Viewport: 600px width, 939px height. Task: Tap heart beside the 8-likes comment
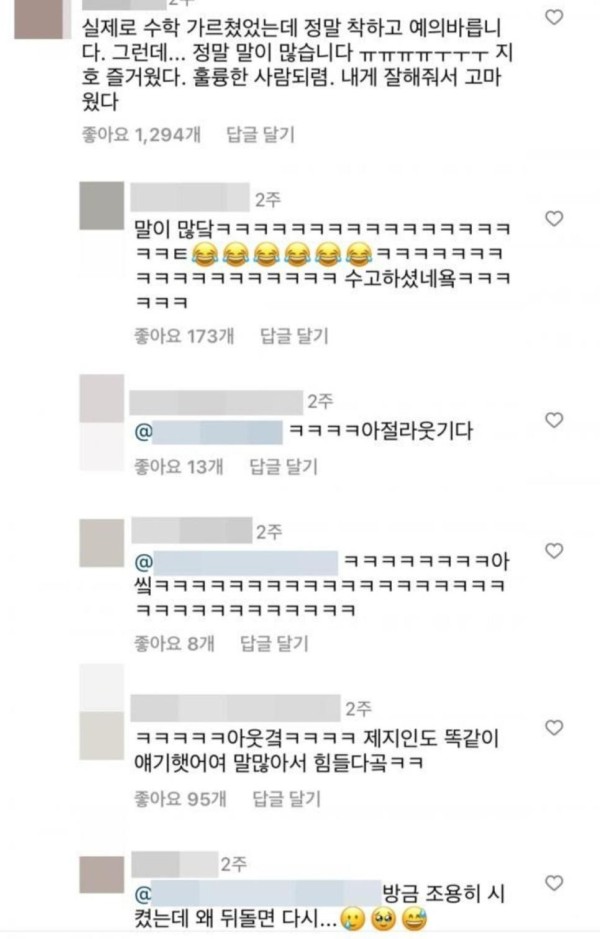click(554, 550)
